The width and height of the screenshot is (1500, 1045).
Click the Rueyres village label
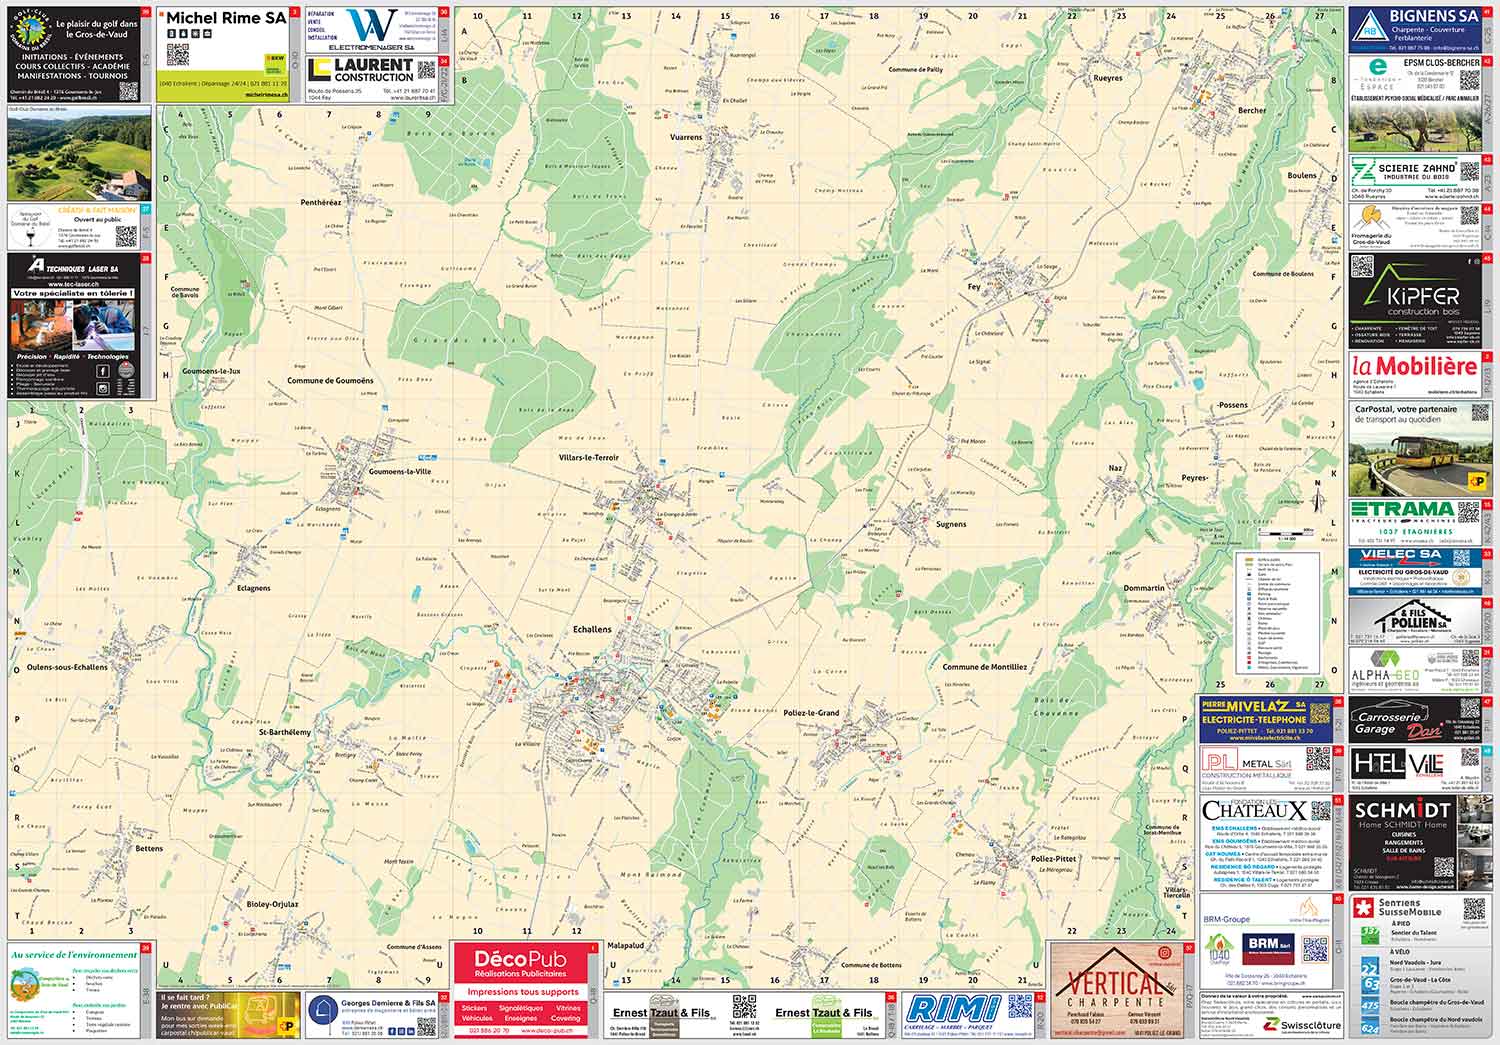pos(1108,78)
